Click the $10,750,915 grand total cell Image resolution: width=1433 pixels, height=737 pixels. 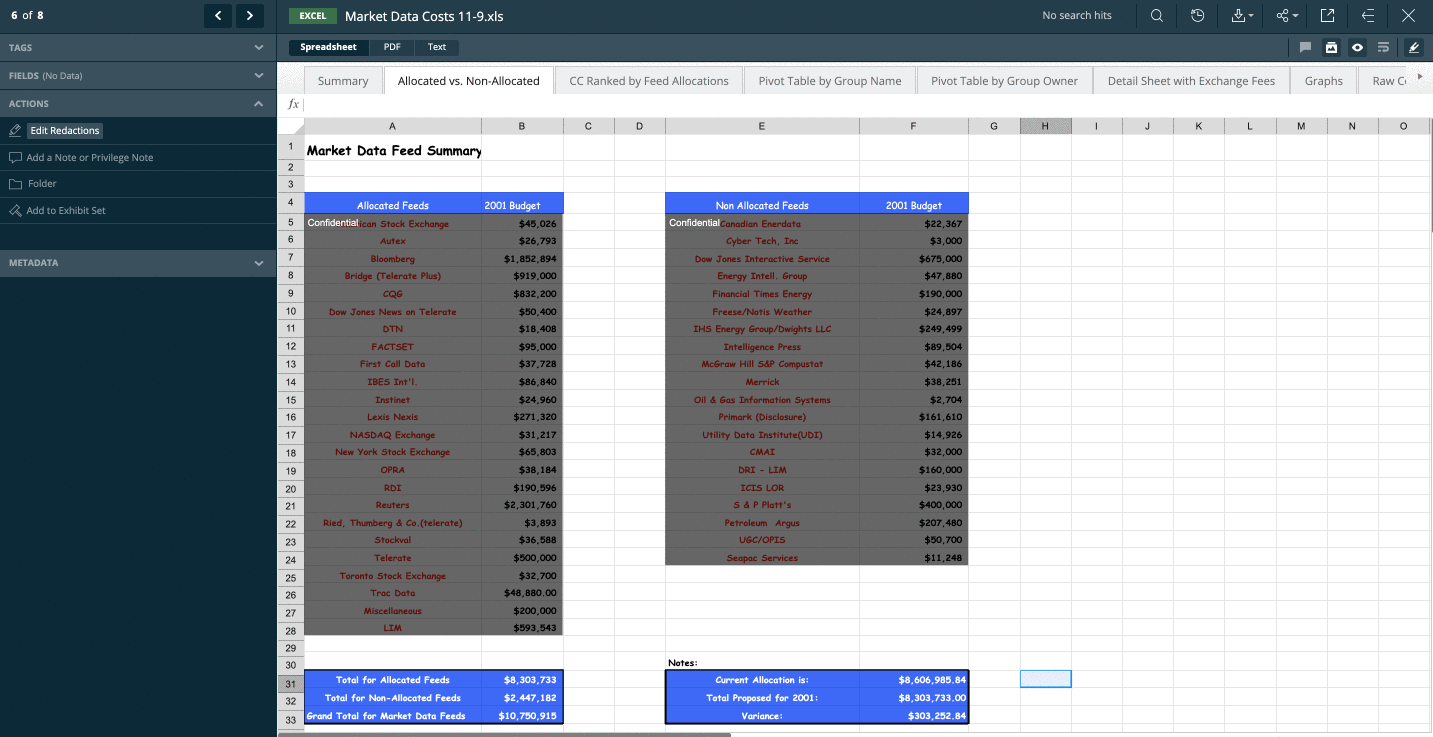[522, 716]
